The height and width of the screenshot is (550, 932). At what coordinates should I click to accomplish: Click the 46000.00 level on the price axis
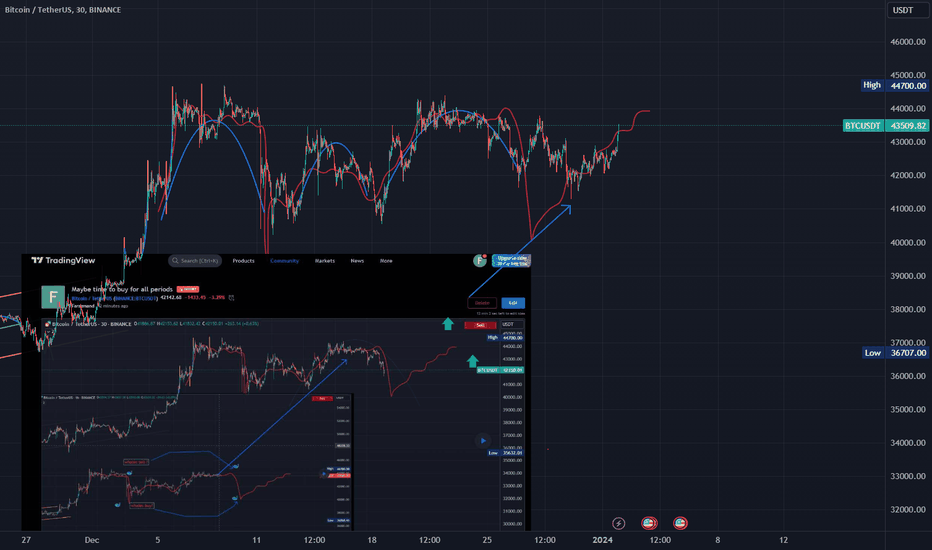[908, 42]
